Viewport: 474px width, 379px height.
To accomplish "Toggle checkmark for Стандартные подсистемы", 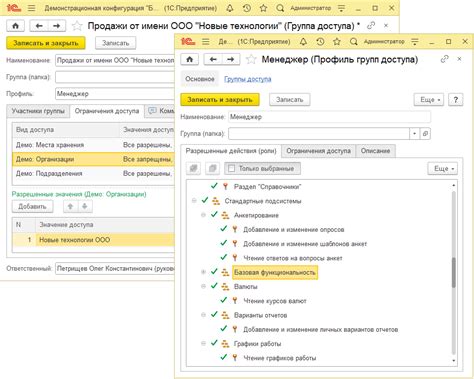I will (205, 200).
